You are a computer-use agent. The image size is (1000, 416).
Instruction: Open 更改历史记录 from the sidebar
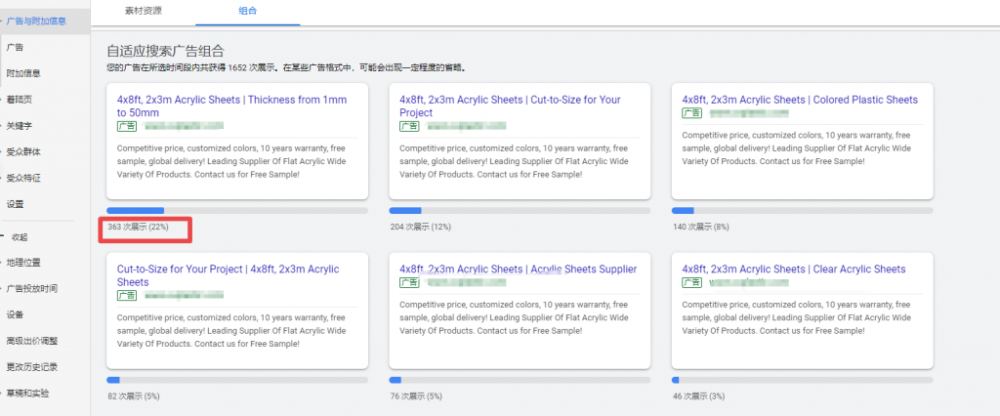tap(31, 367)
